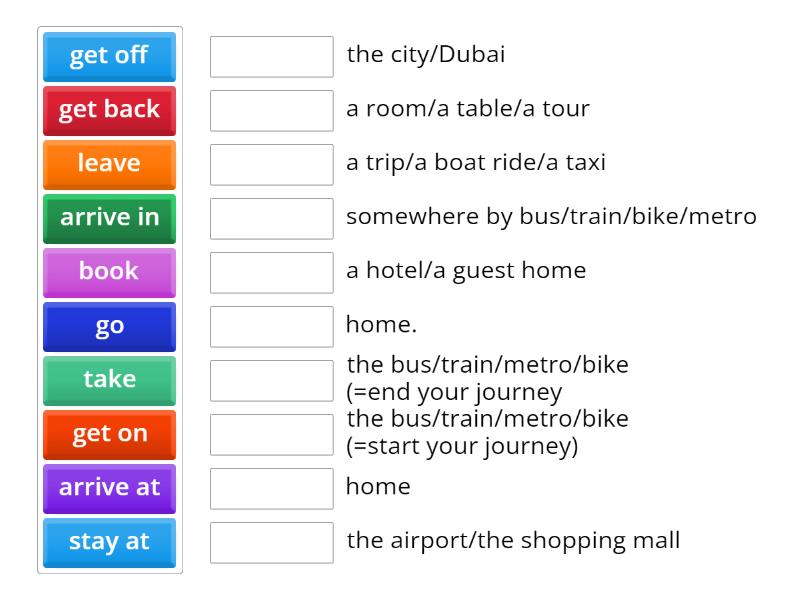Click the empty box beside 'home'
This screenshot has width=800, height=600.
pos(271,488)
